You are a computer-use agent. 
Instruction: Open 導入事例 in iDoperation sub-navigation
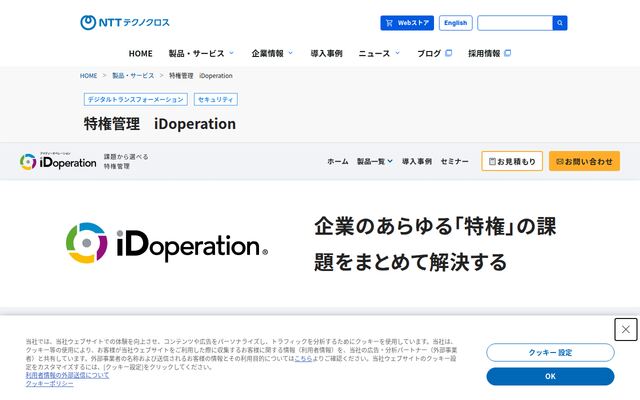point(417,162)
